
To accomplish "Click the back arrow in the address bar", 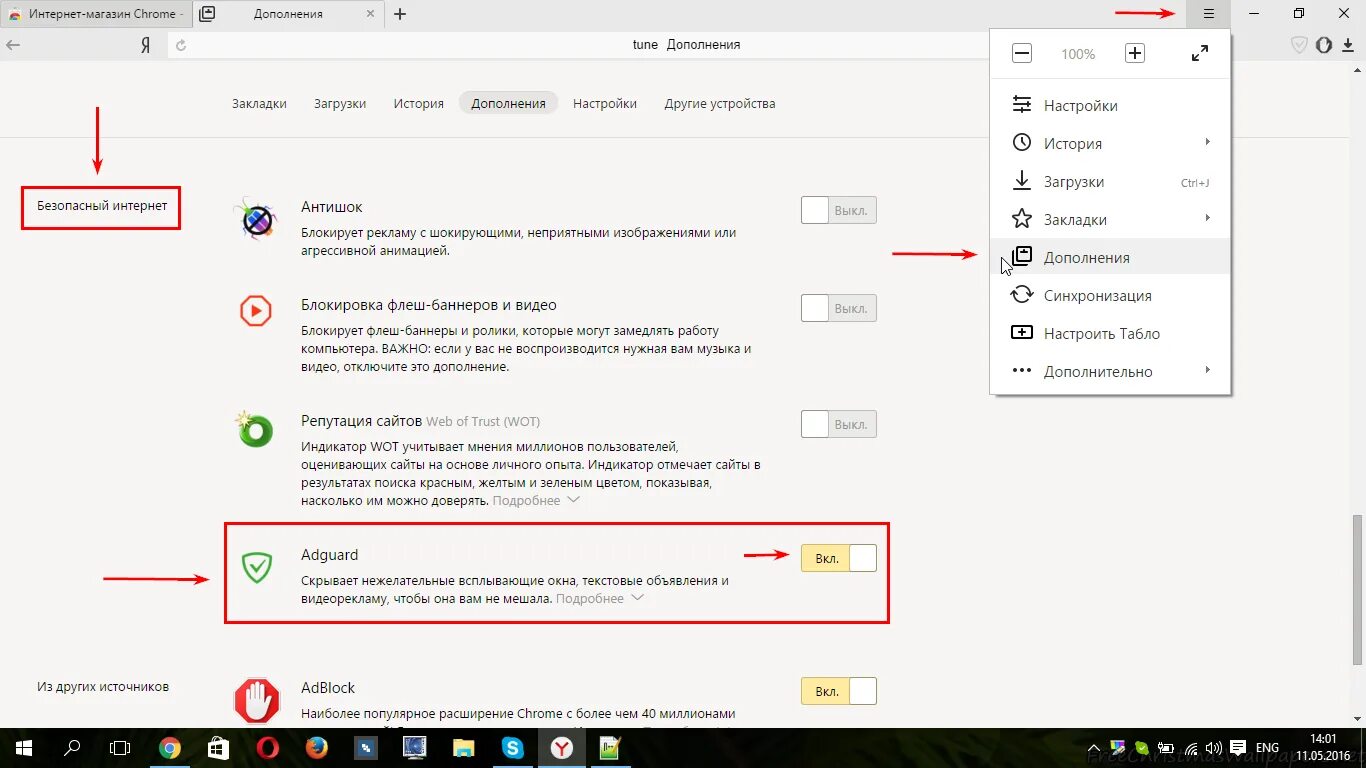I will pos(14,45).
